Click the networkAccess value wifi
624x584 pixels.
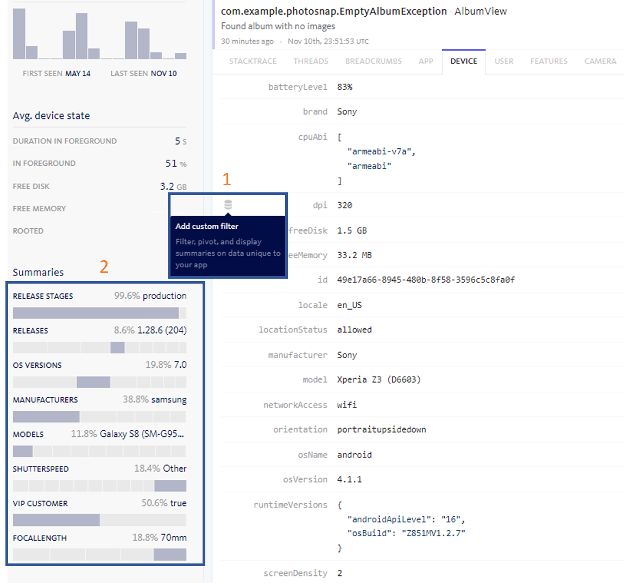coord(347,405)
